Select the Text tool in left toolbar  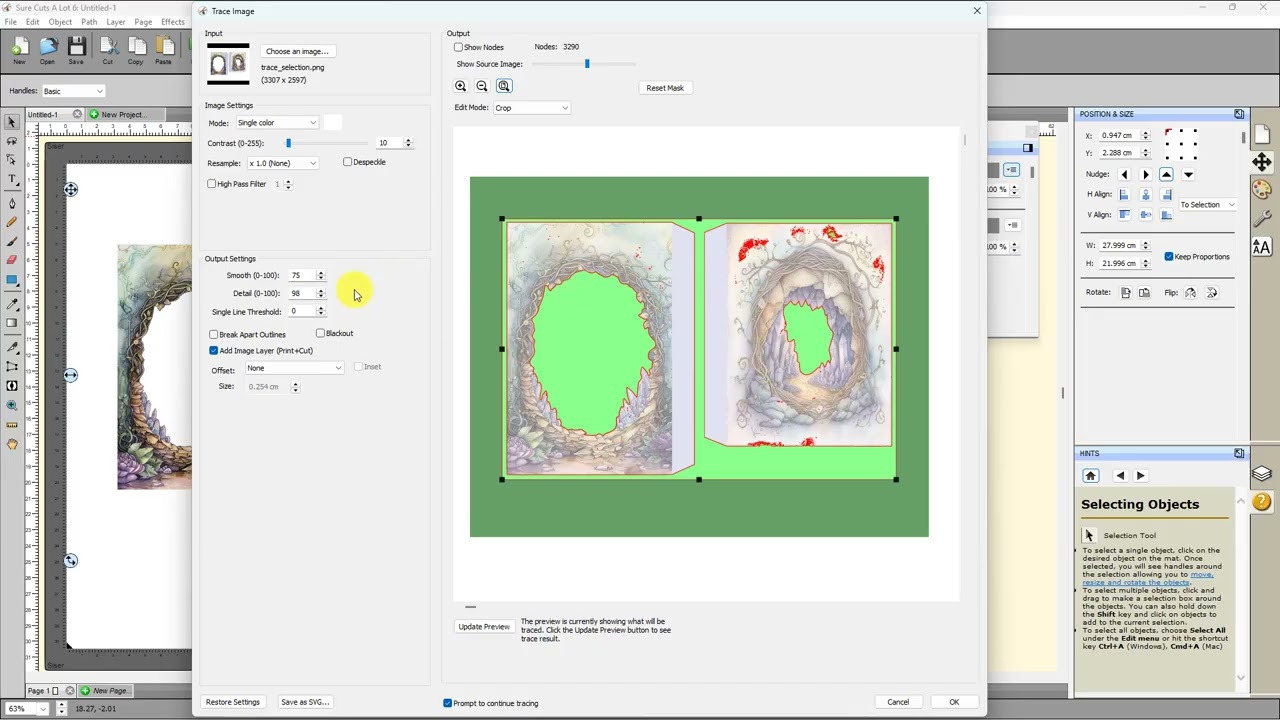12,179
